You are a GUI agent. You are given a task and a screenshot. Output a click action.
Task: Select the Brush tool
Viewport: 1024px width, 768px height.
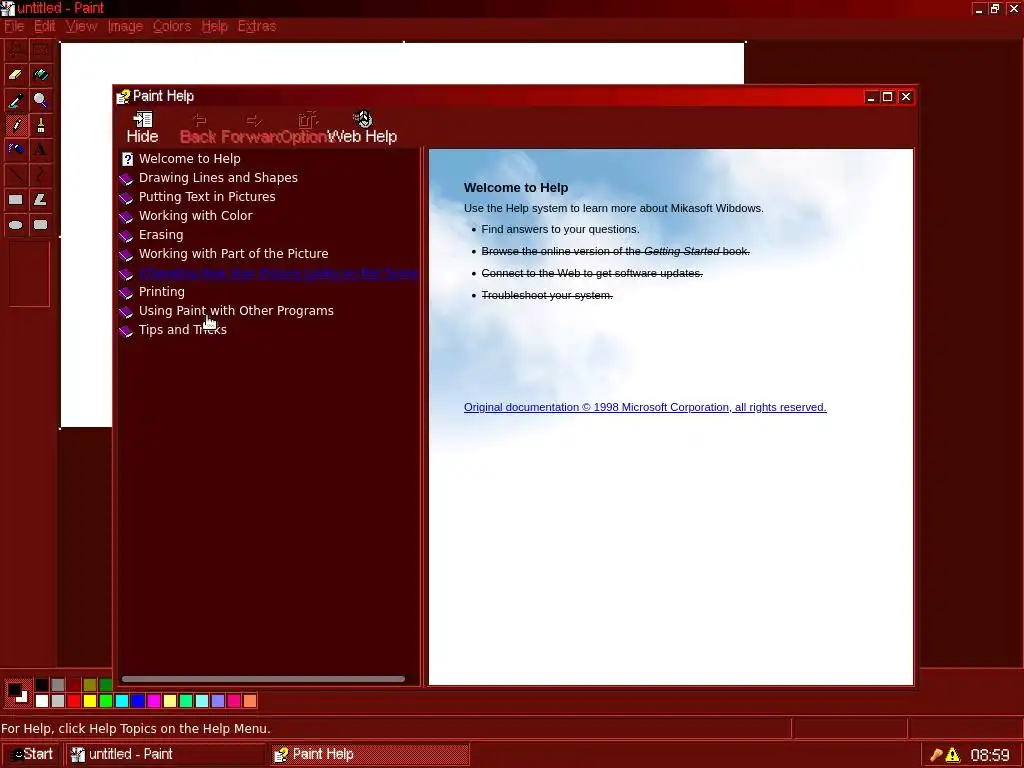click(40, 125)
